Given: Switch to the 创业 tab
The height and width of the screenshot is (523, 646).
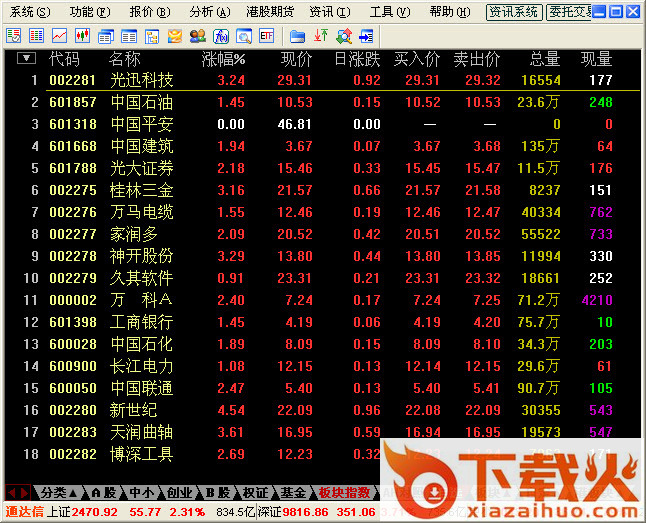Looking at the screenshot, I should pos(179,492).
